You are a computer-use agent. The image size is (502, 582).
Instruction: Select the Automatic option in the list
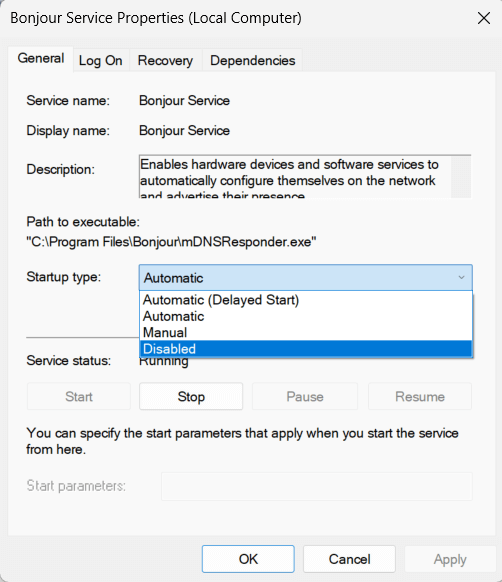pos(306,316)
